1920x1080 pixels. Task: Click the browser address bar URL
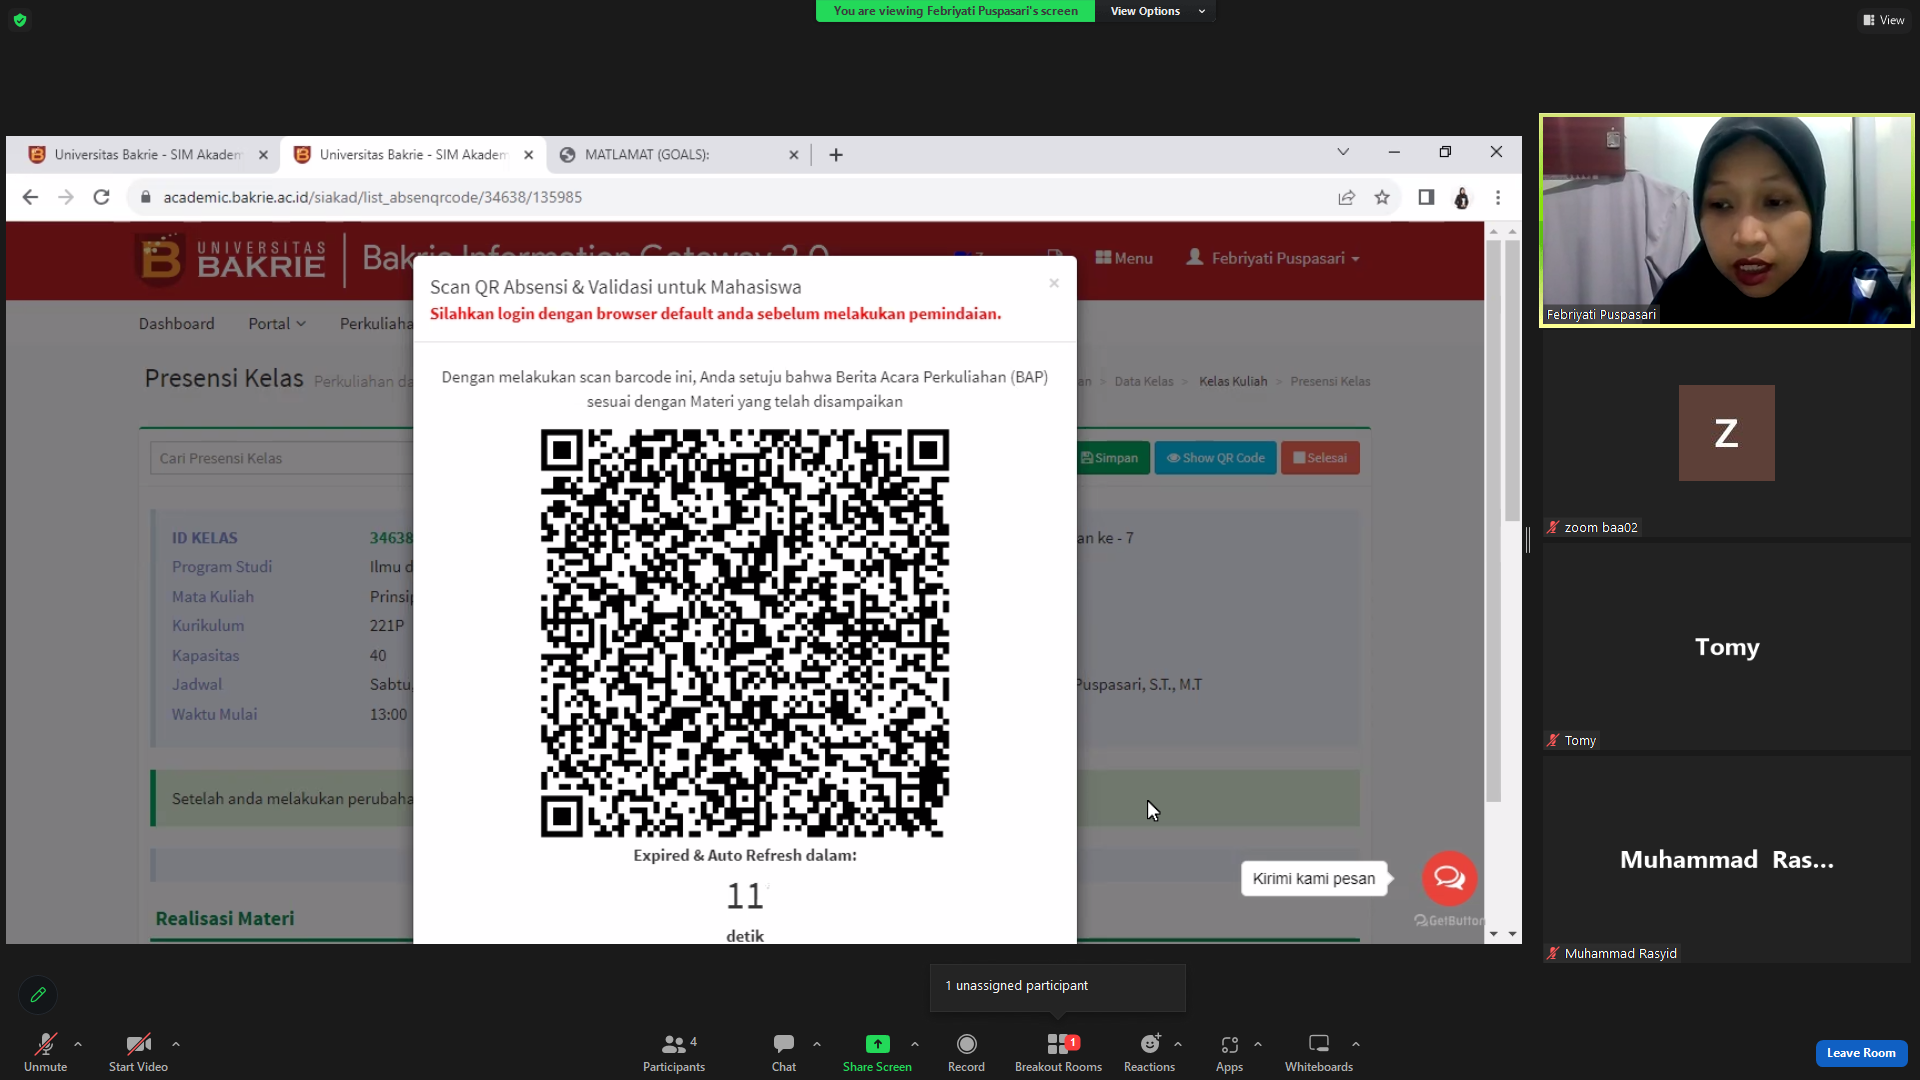(x=372, y=197)
